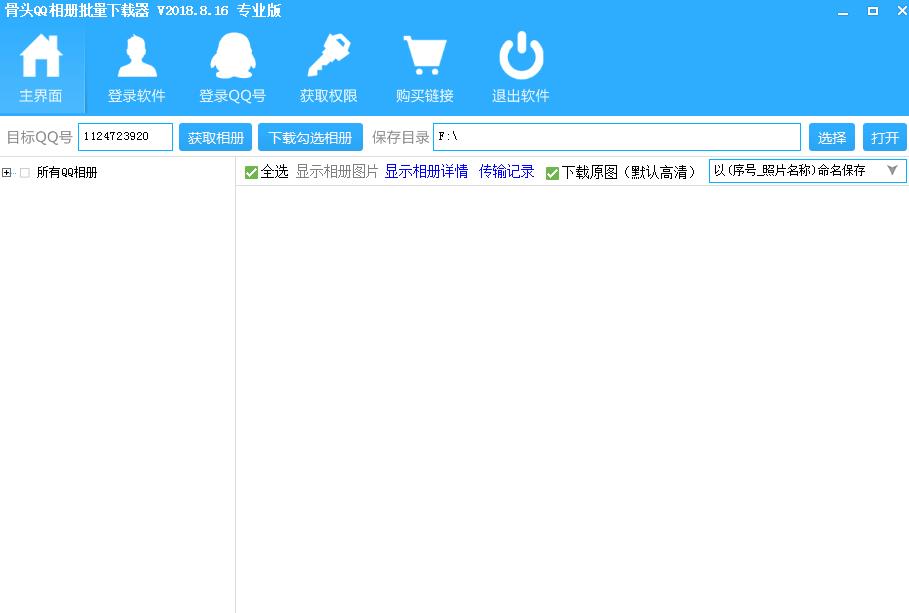Focus the 目标QQ号 input field
Image resolution: width=909 pixels, height=613 pixels.
125,137
